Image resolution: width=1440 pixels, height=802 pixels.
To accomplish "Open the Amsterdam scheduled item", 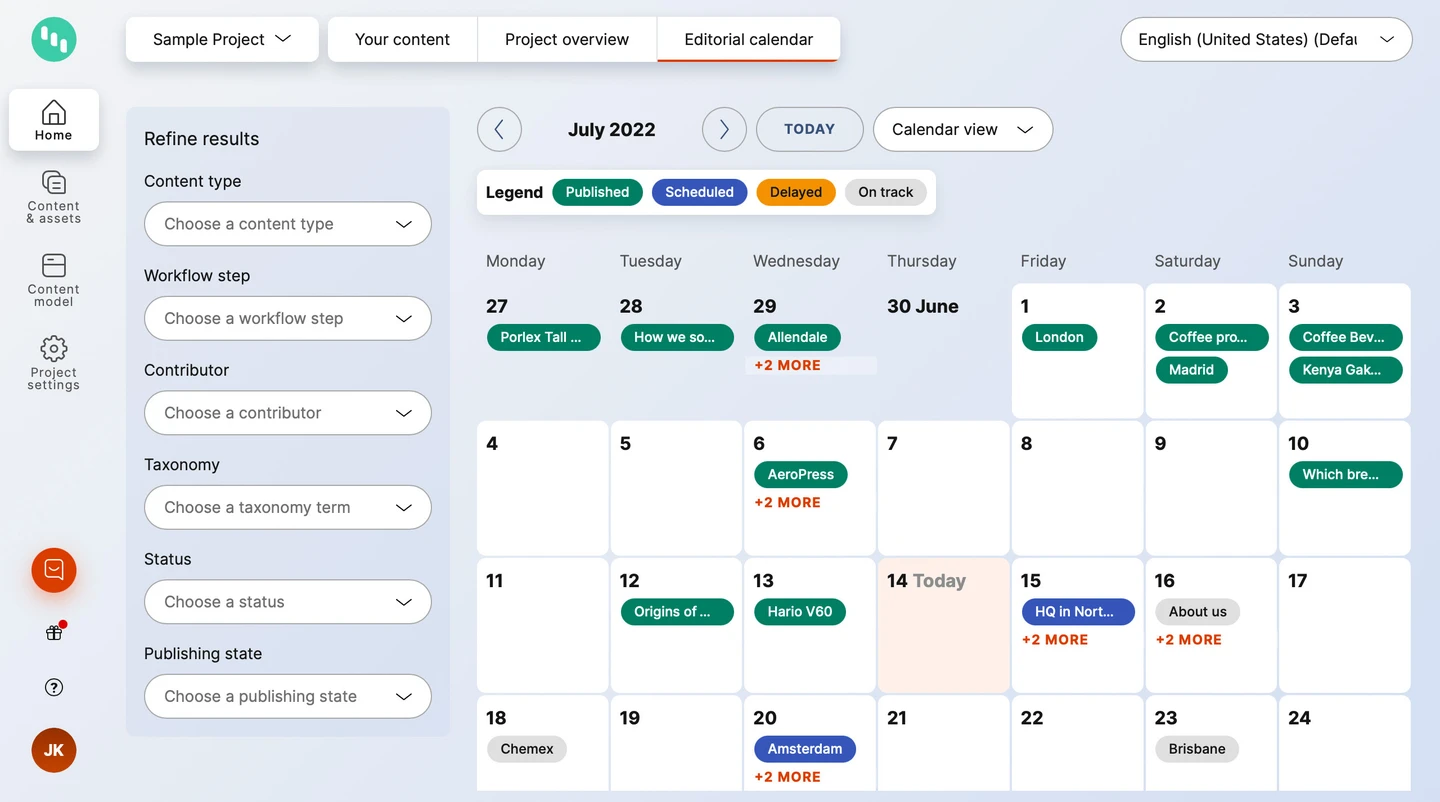I will (x=805, y=749).
